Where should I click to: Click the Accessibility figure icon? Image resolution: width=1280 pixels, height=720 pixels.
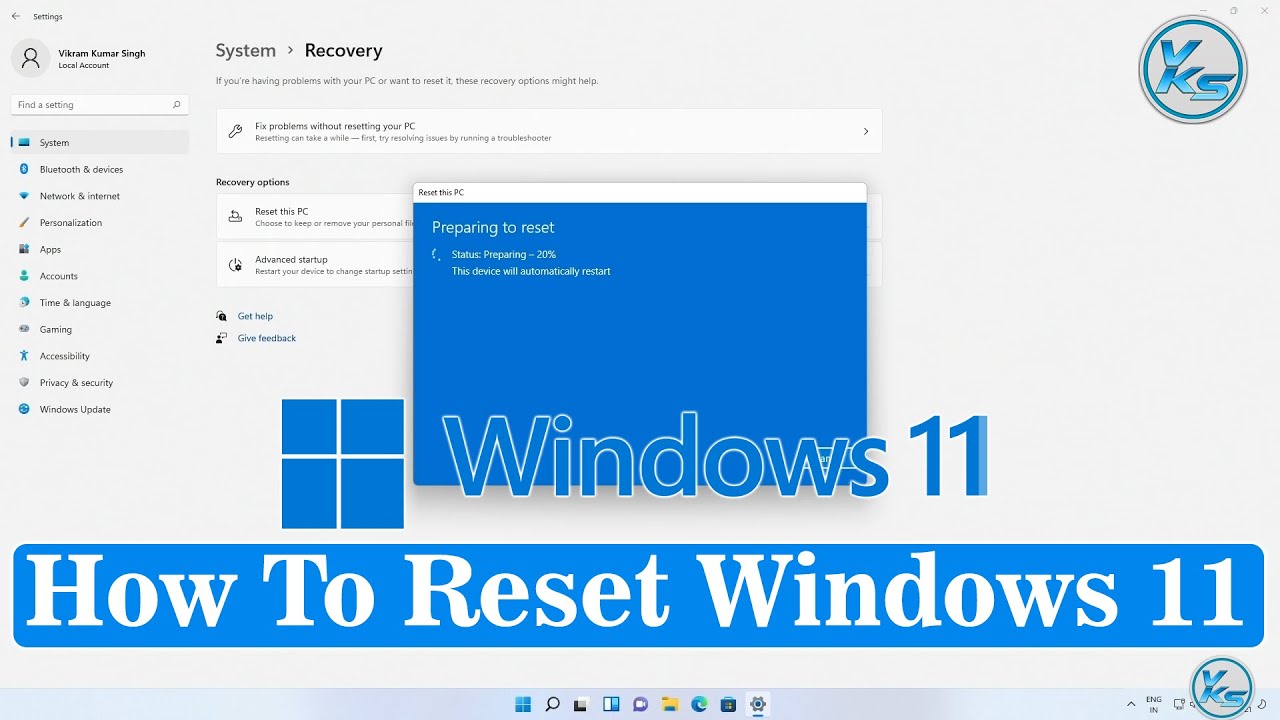pos(24,356)
